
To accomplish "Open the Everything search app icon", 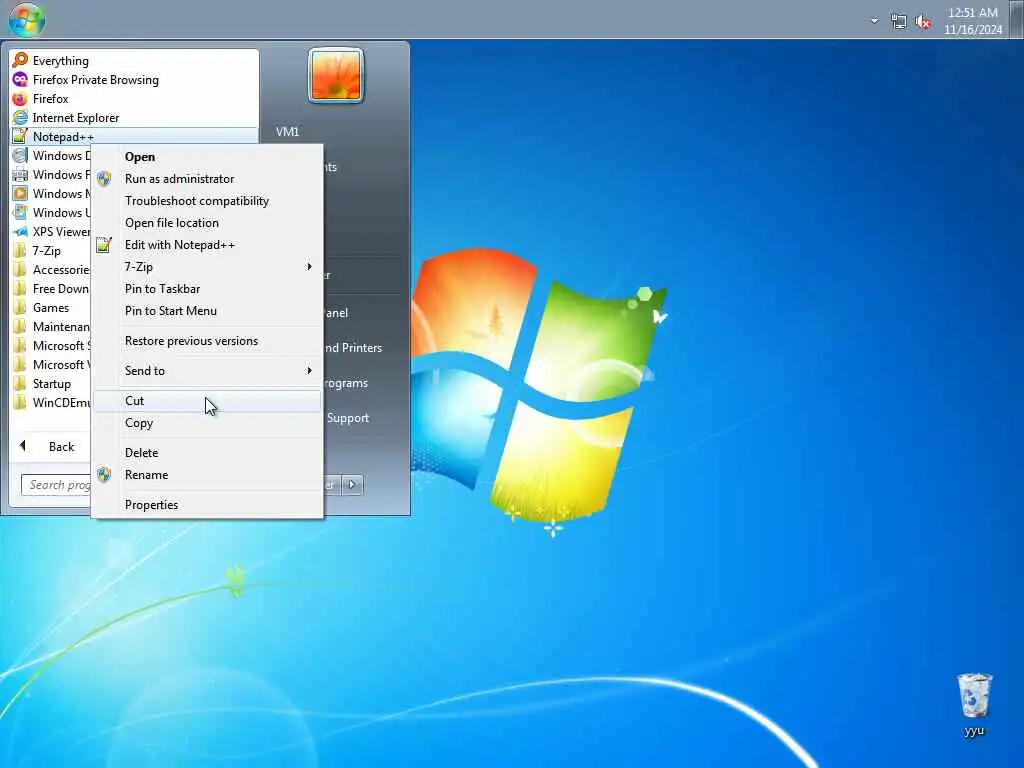I will point(20,61).
